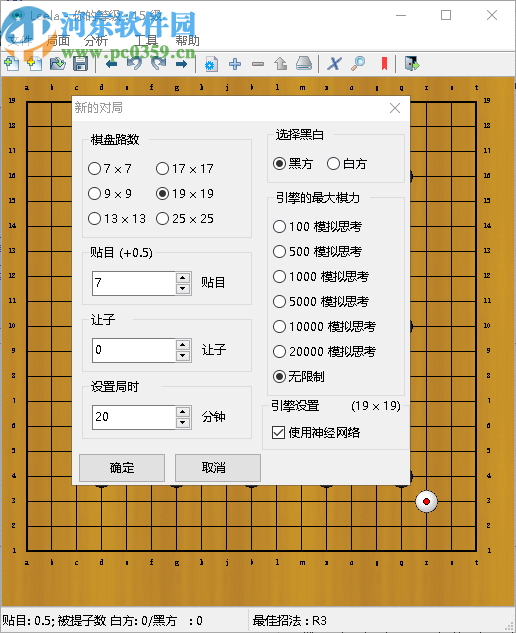Image resolution: width=516 pixels, height=633 pixels.
Task: Set engine strength to 100 模拟思考
Action: click(x=317, y=226)
